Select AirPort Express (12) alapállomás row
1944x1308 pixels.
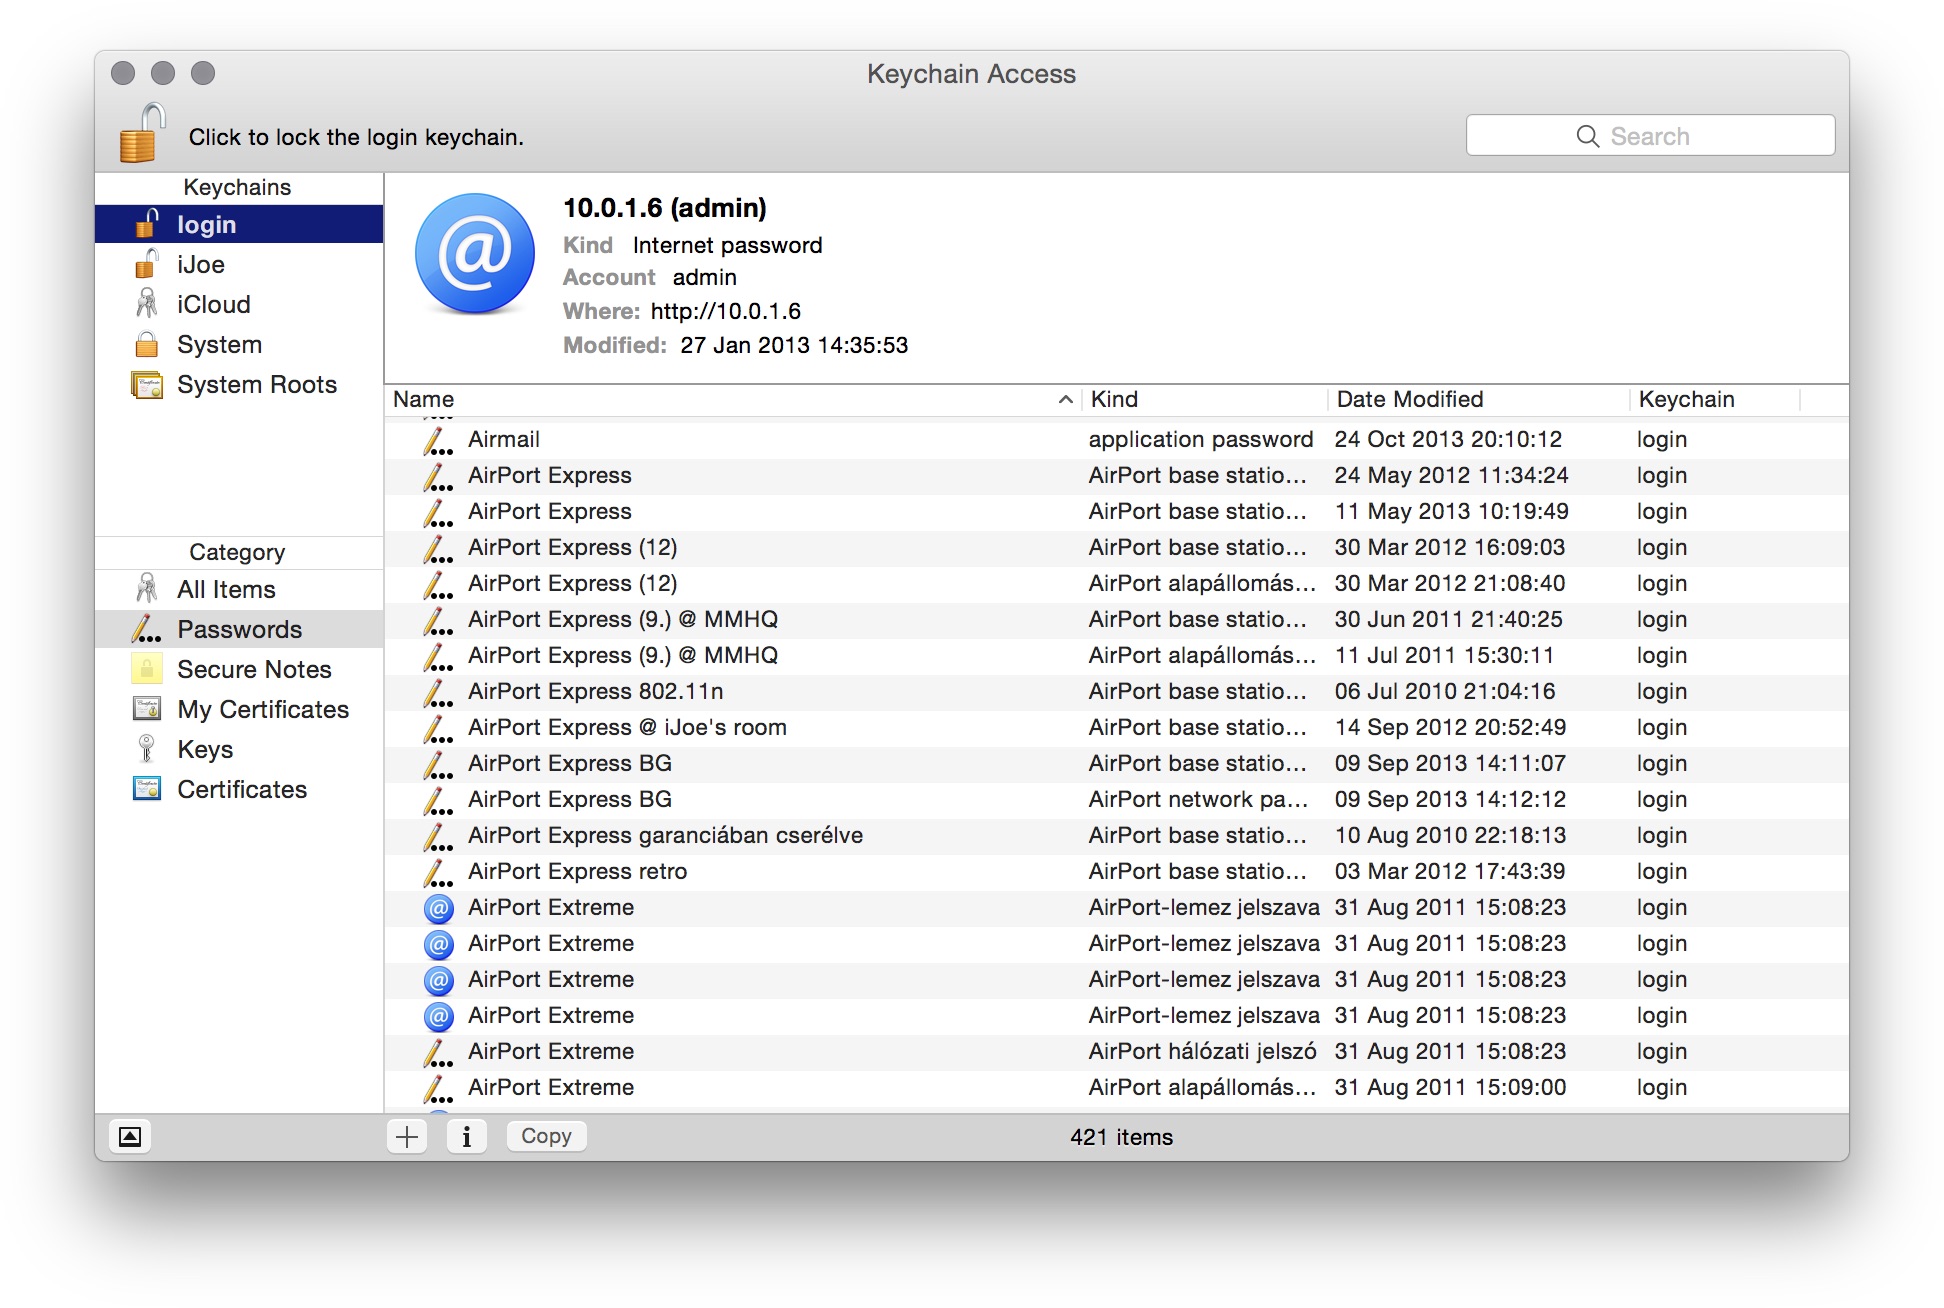(x=1116, y=584)
